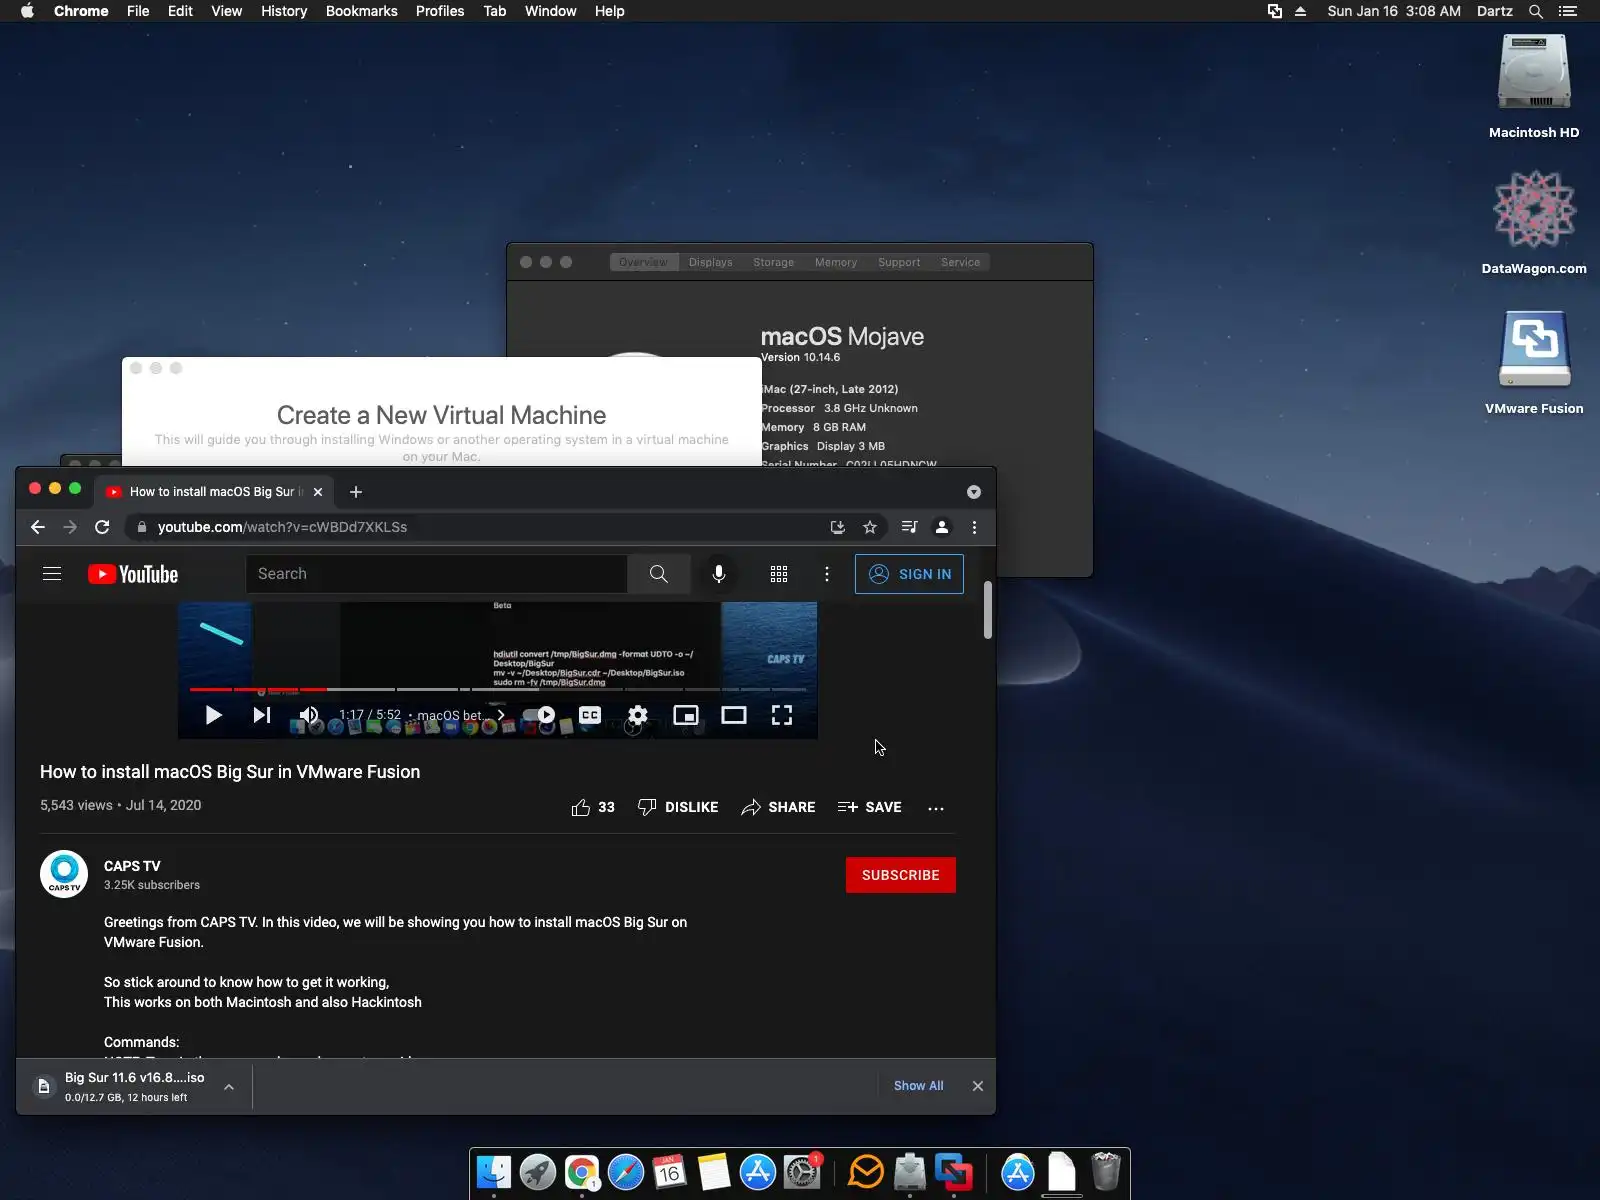This screenshot has height=1200, width=1600.
Task: Click Show All downloads link
Action: [x=918, y=1086]
